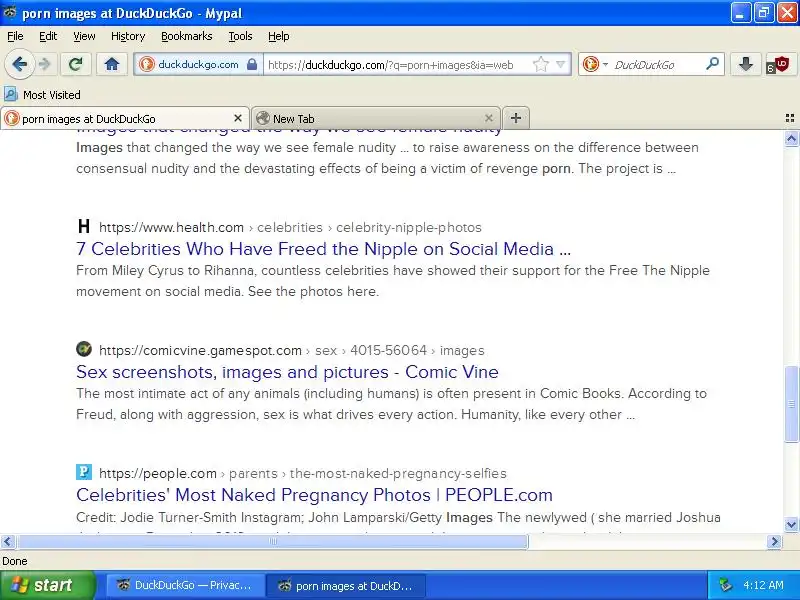Click the People.com P favicon
This screenshot has width=800, height=600.
[x=84, y=472]
